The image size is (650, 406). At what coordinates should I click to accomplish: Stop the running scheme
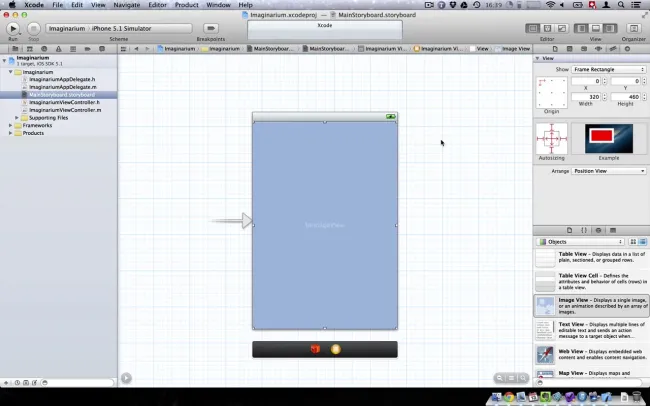point(34,28)
